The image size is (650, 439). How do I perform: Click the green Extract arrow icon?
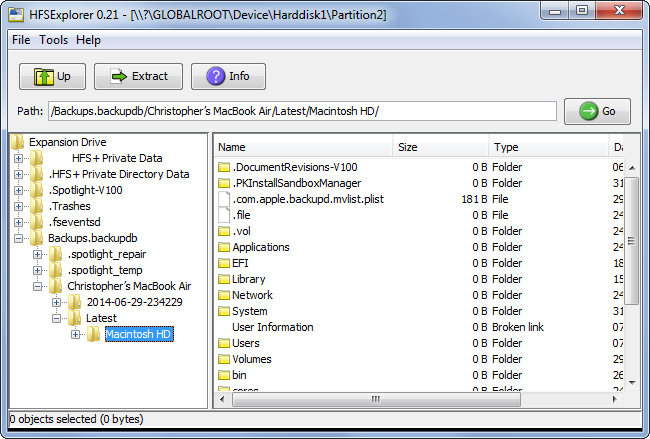(x=119, y=76)
